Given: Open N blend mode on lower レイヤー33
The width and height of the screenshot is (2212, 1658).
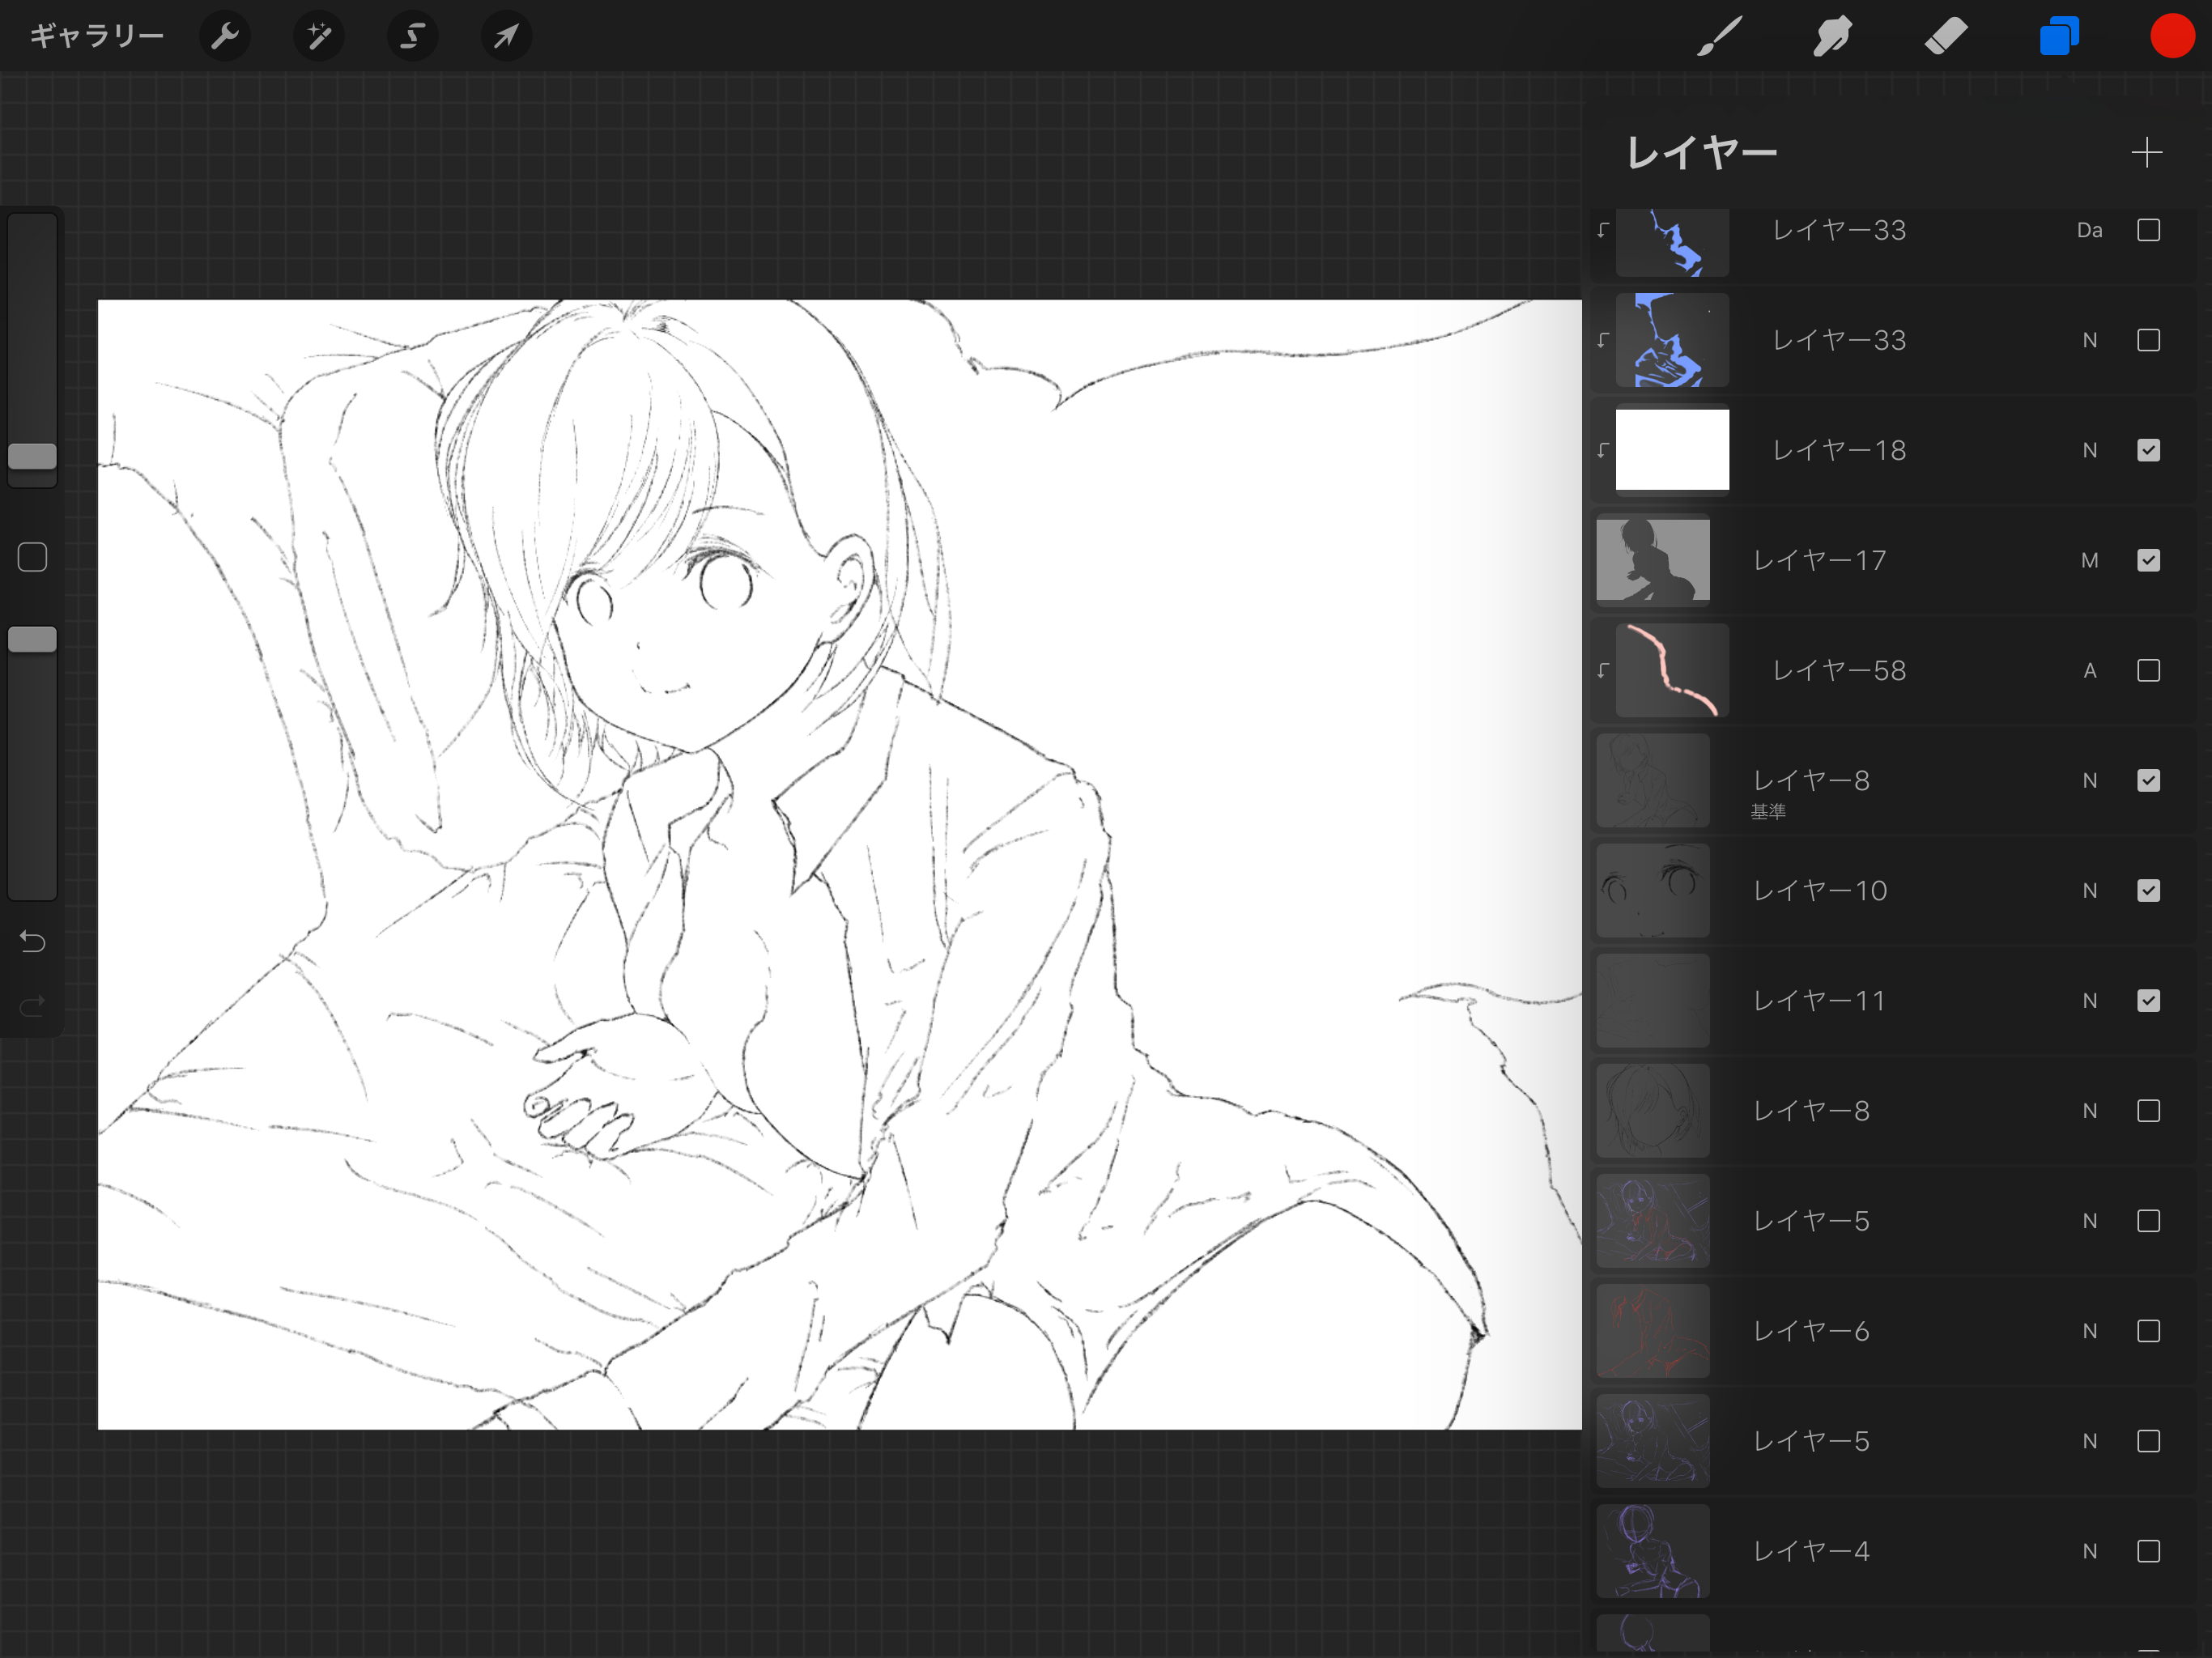Looking at the screenshot, I should 2089,340.
